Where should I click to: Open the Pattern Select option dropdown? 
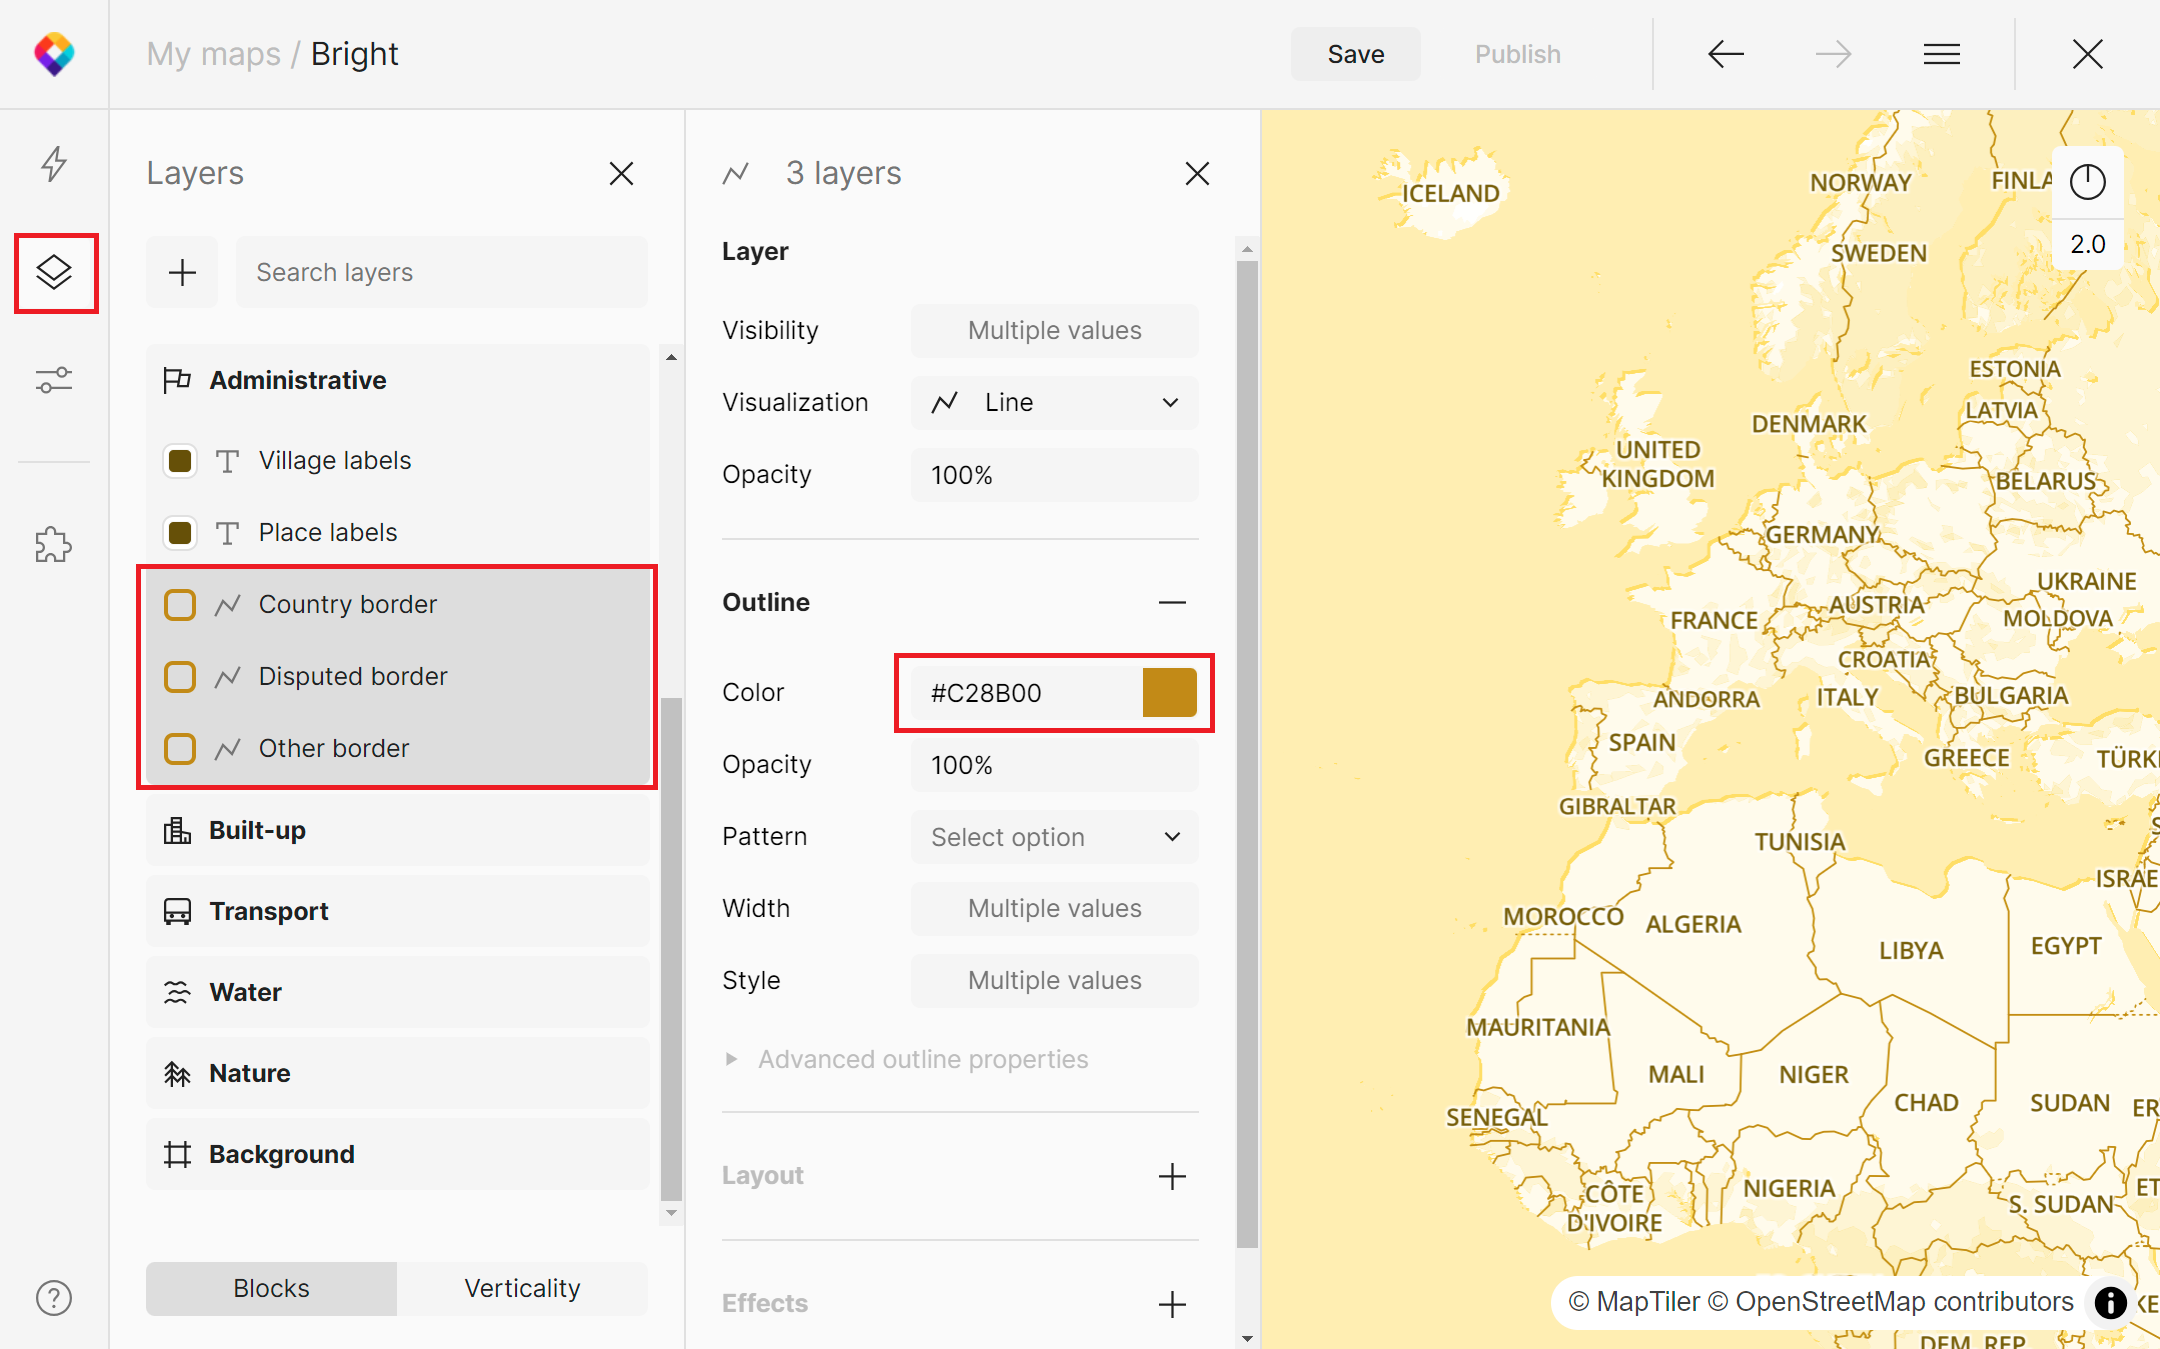(x=1054, y=837)
